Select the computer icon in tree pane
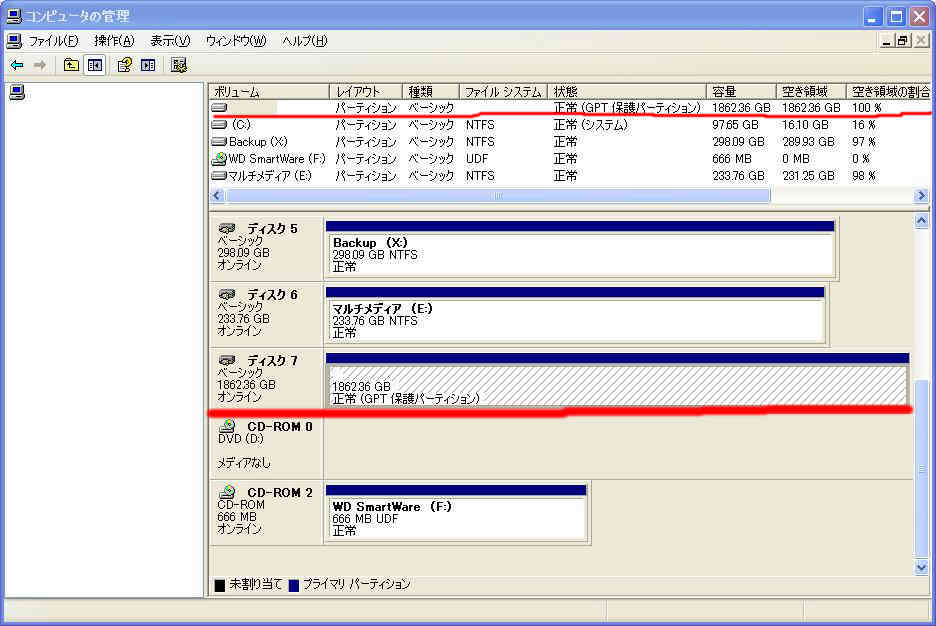The height and width of the screenshot is (626, 936). (x=17, y=92)
